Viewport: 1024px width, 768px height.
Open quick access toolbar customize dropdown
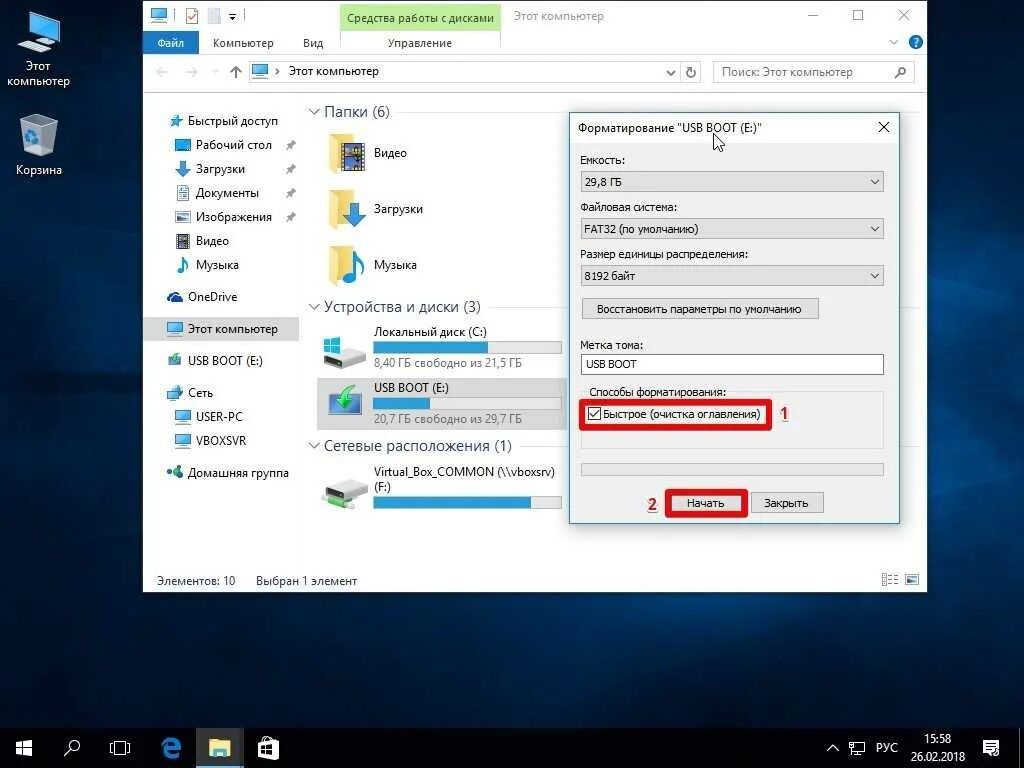[x=232, y=16]
